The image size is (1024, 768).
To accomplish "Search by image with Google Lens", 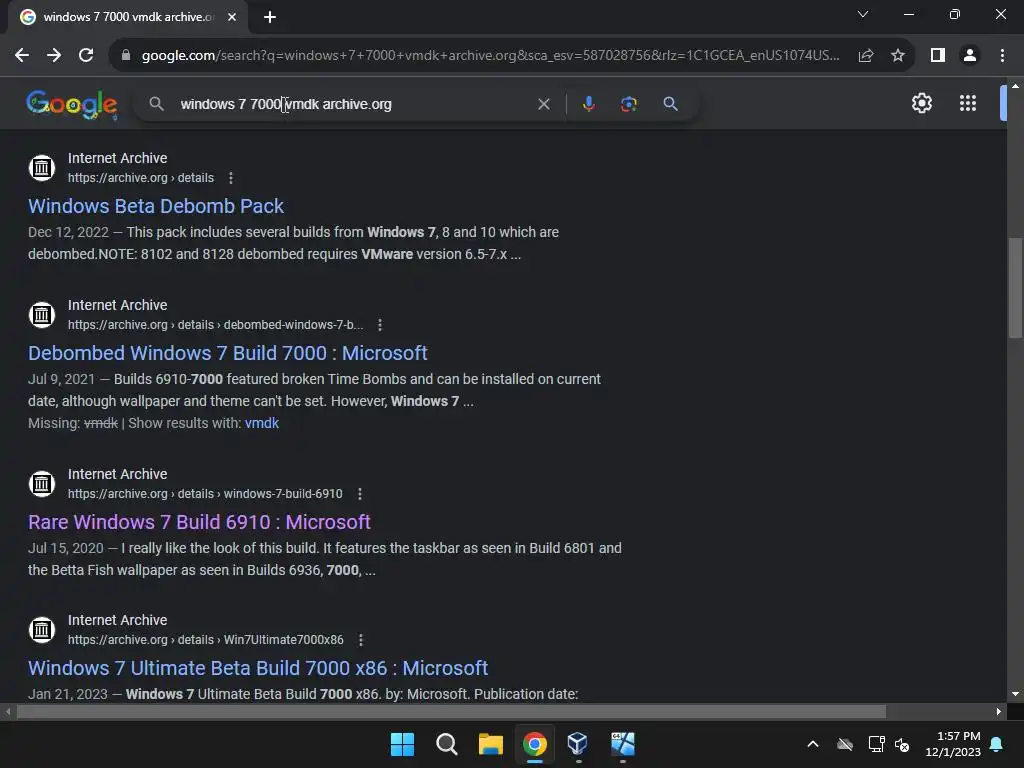I will 628,104.
